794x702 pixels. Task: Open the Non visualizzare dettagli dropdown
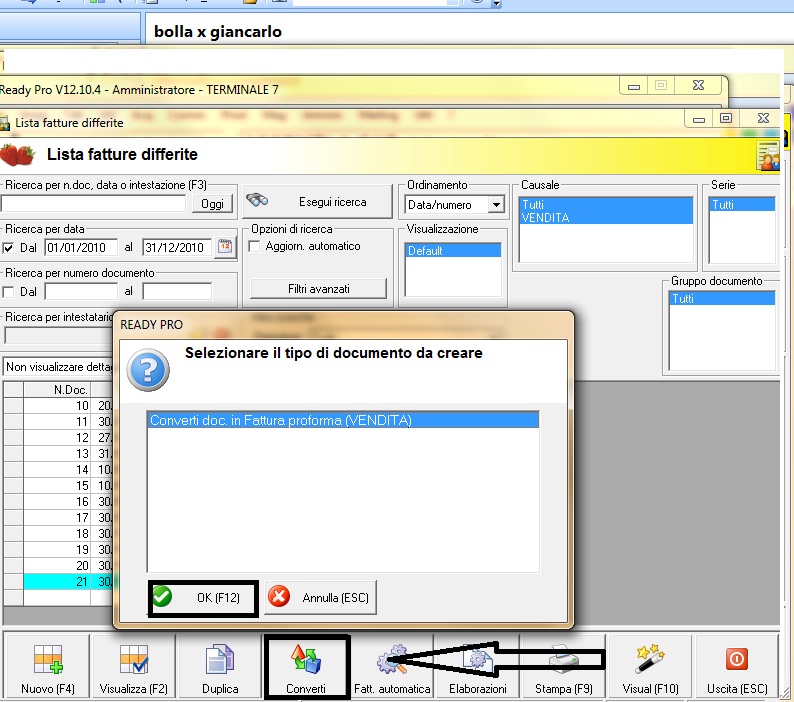pos(58,367)
